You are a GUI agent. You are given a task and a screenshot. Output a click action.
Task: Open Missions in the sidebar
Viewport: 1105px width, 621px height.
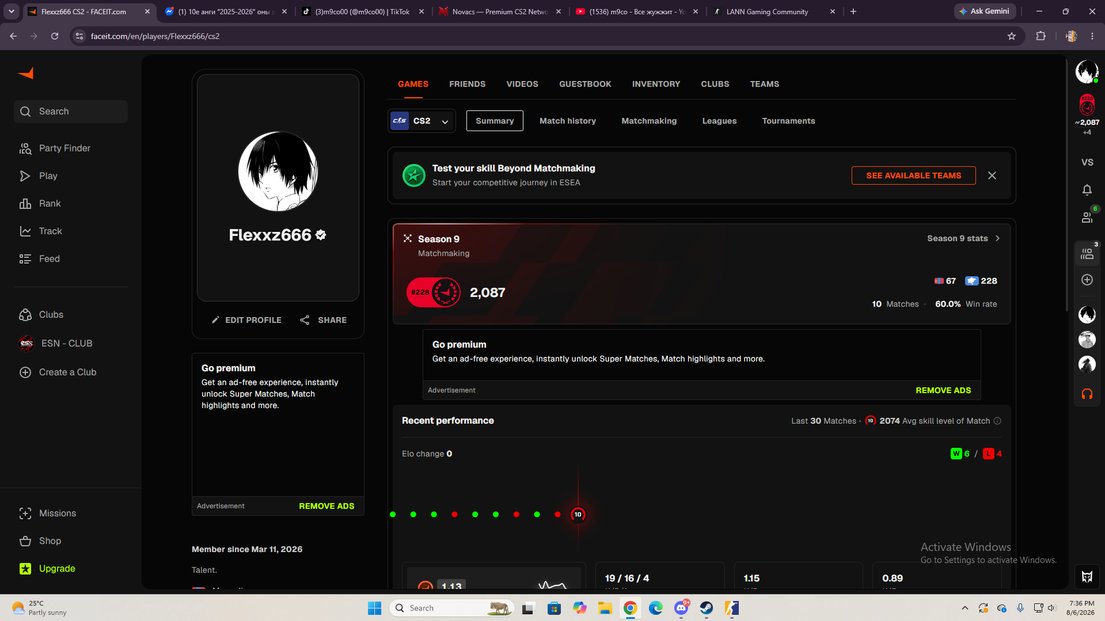[47, 513]
